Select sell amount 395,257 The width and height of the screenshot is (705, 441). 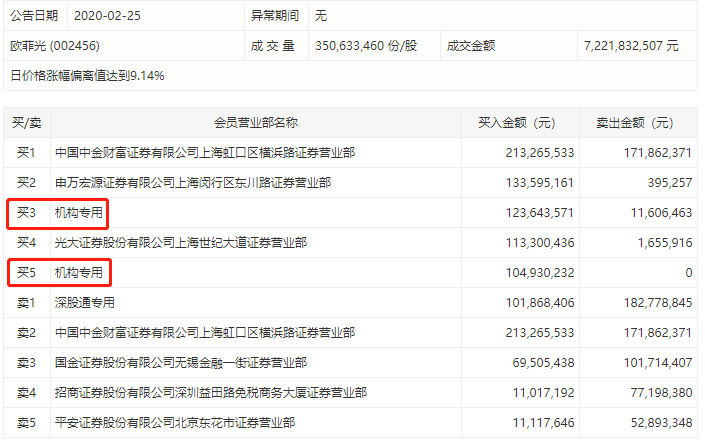669,183
